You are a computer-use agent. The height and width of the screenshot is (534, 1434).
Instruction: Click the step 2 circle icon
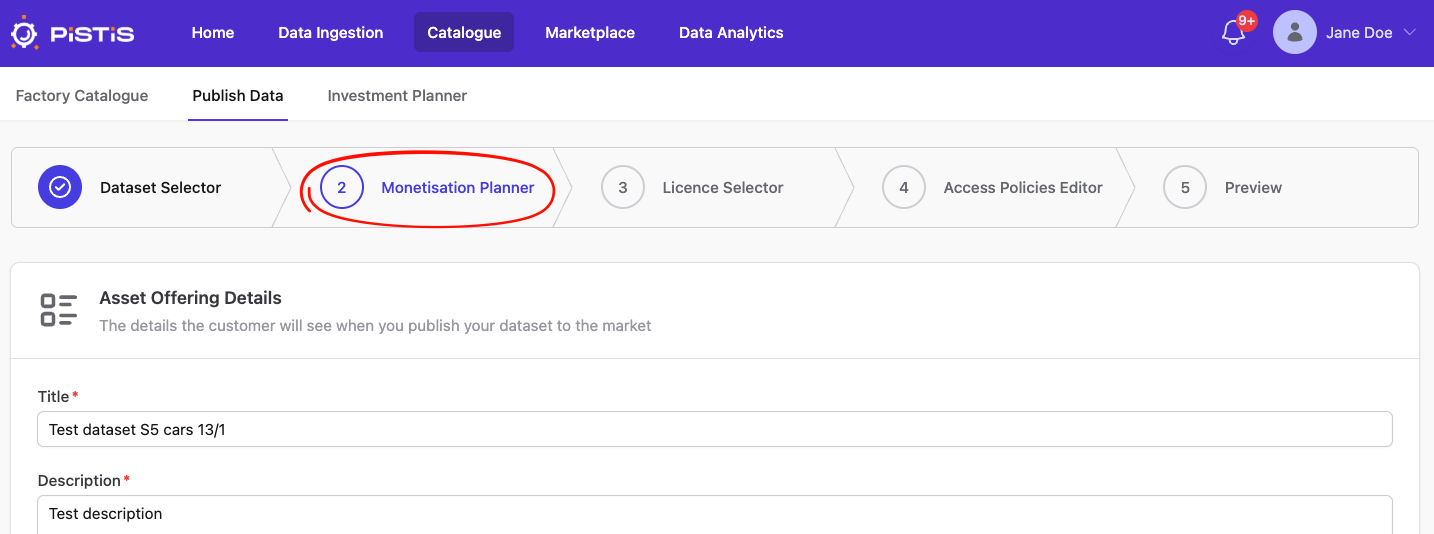[x=342, y=187]
